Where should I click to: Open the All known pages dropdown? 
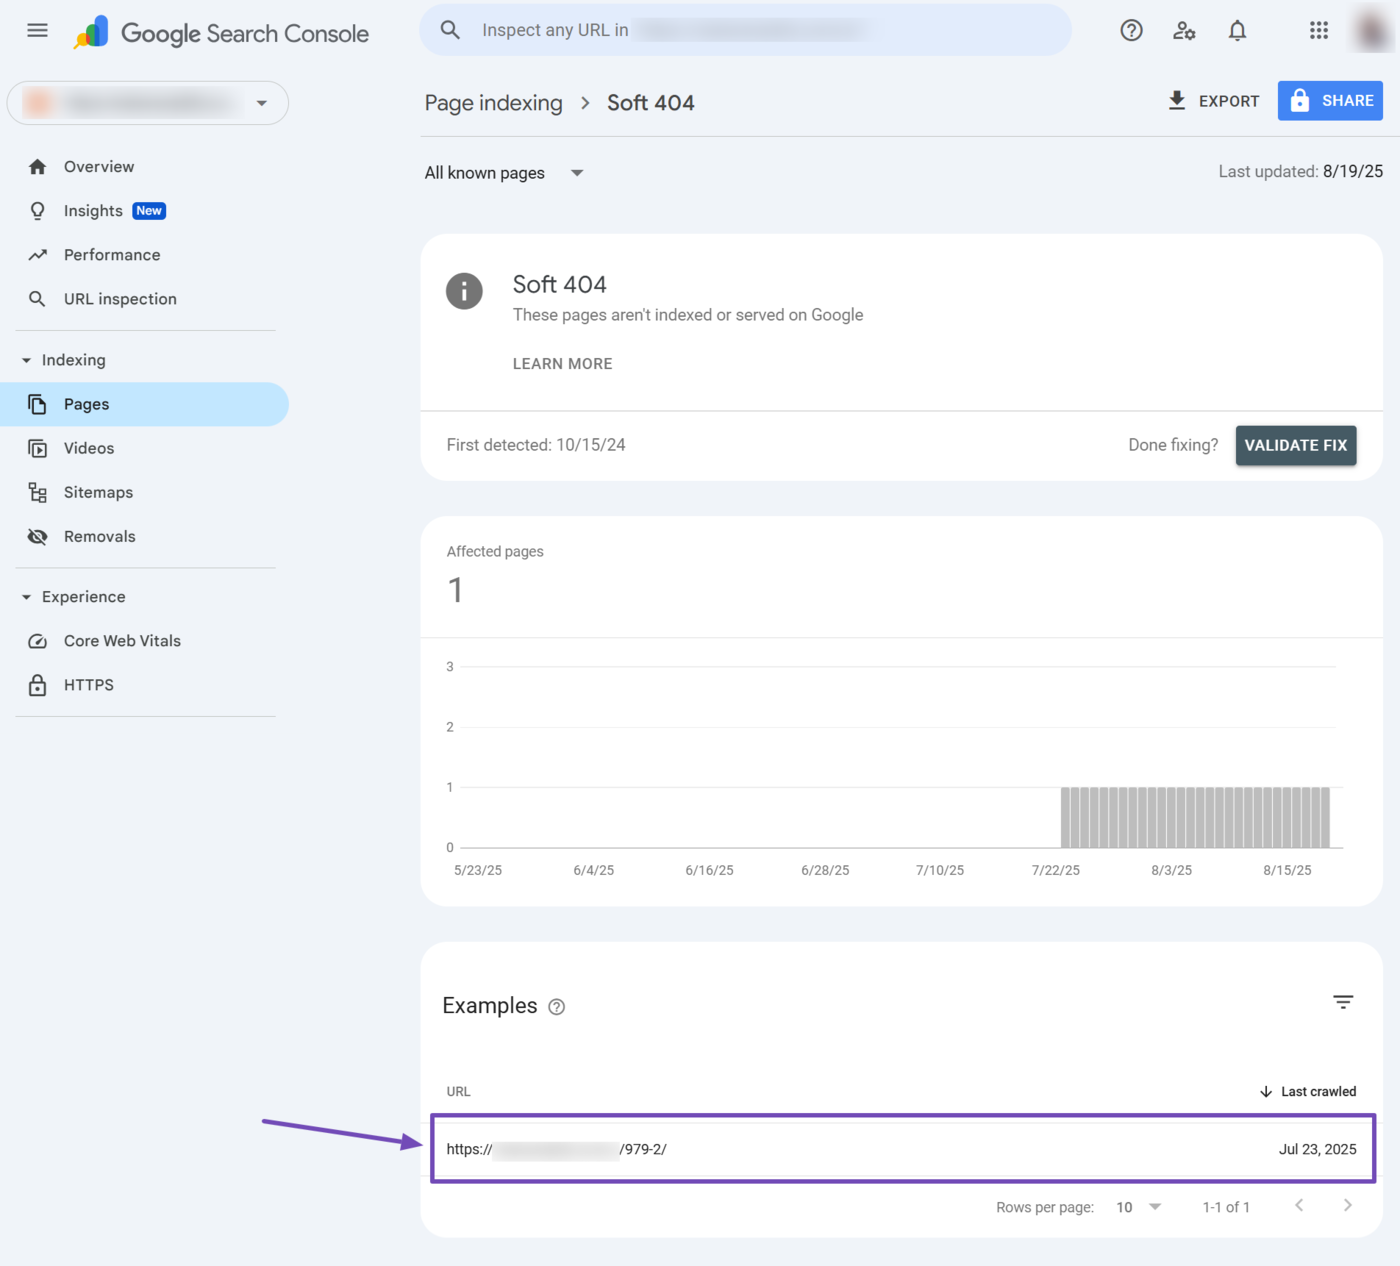click(x=504, y=173)
